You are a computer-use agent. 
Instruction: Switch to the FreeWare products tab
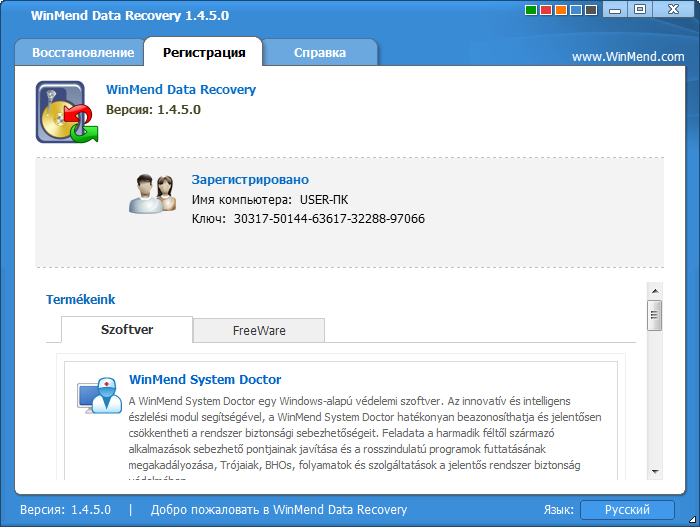click(x=259, y=330)
